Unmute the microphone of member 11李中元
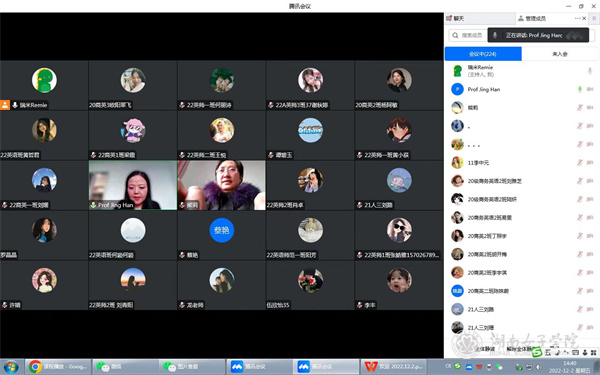600x375 pixels. (580, 163)
